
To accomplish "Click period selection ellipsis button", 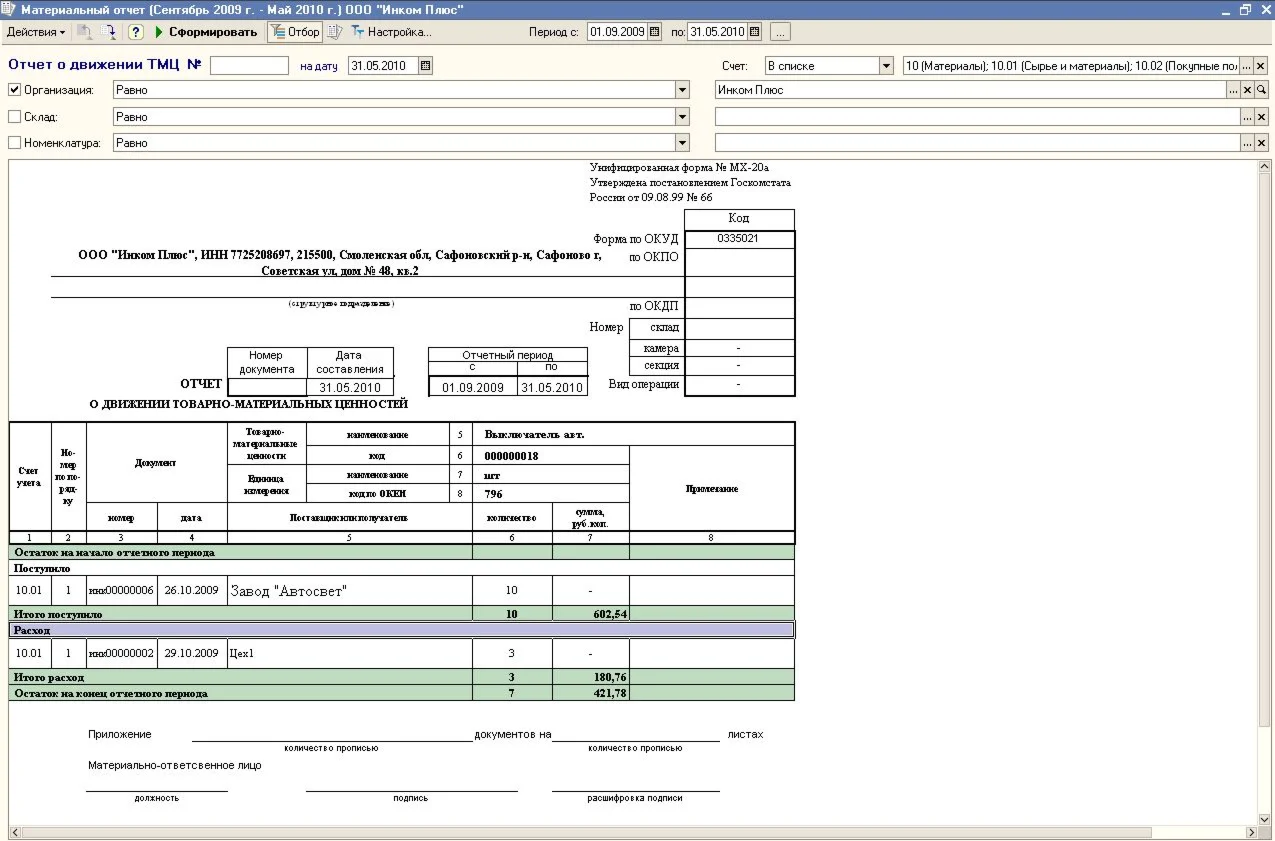I will (780, 32).
